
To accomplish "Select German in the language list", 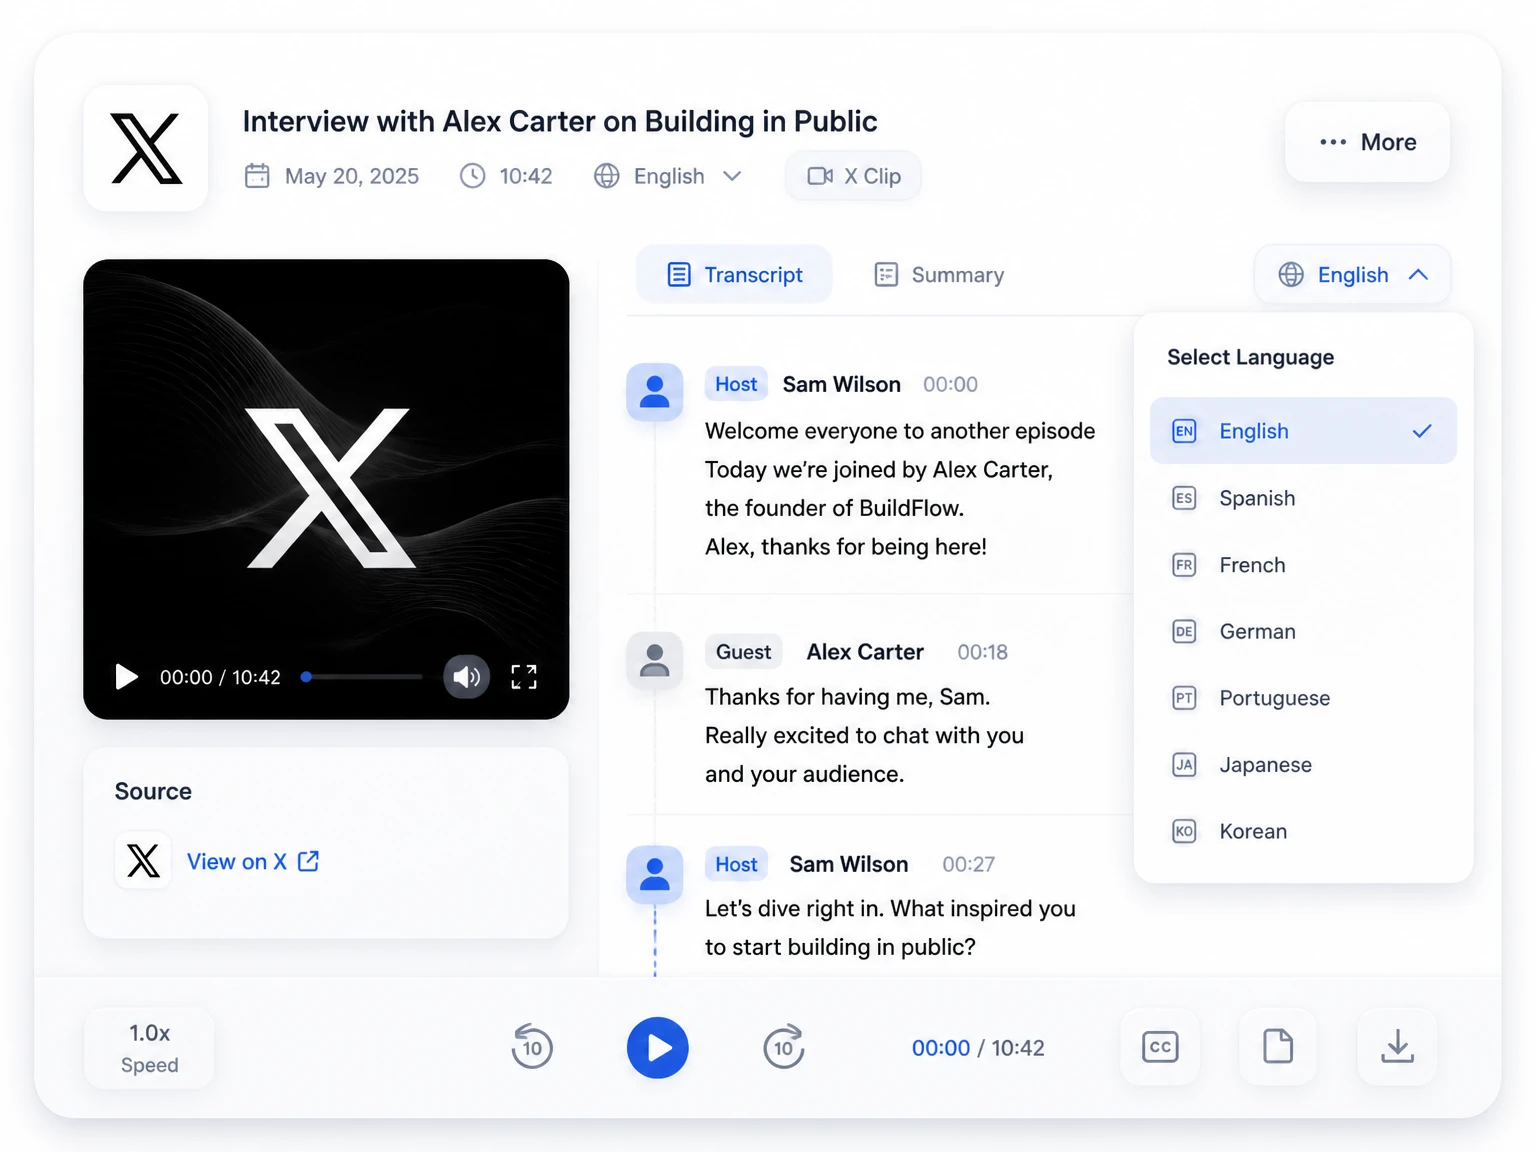I will [x=1303, y=631].
